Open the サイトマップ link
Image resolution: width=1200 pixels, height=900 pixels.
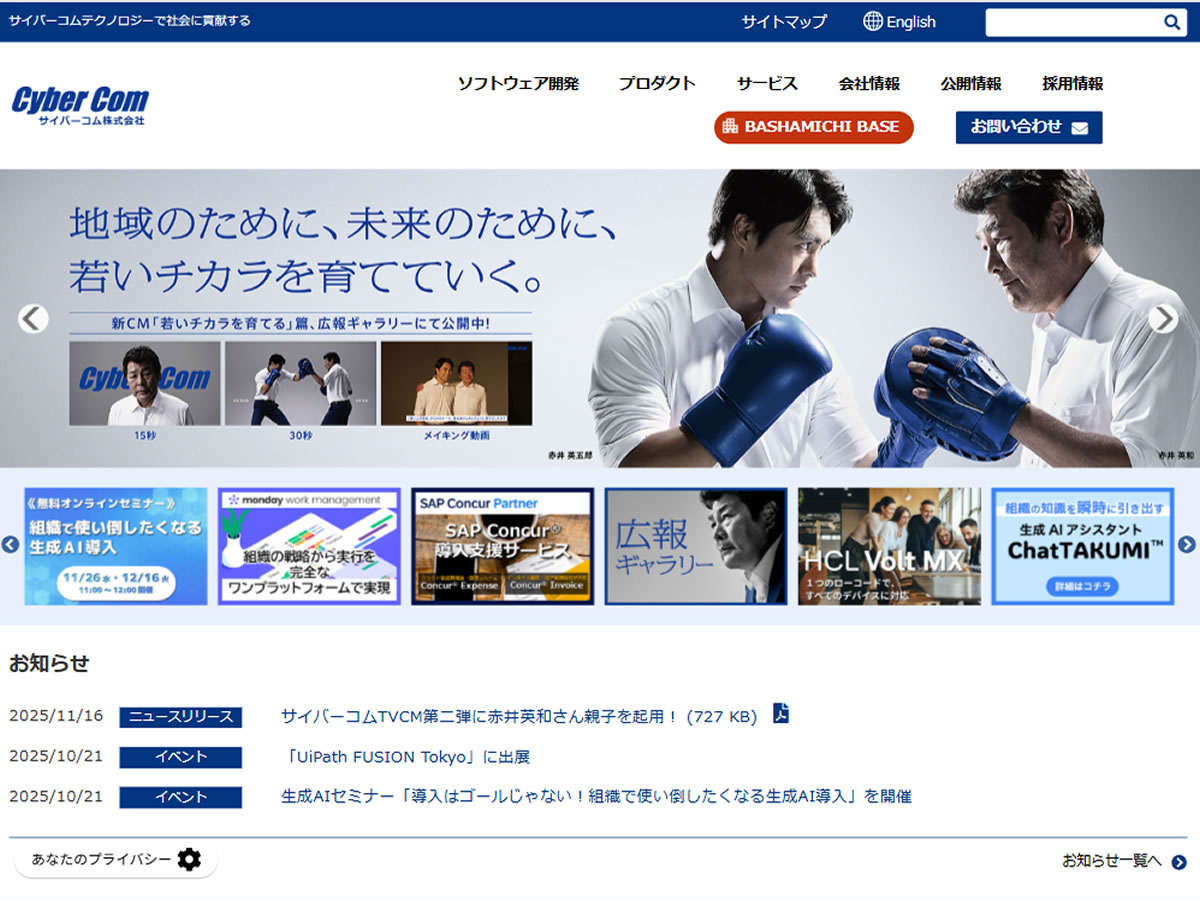pyautogui.click(x=784, y=20)
